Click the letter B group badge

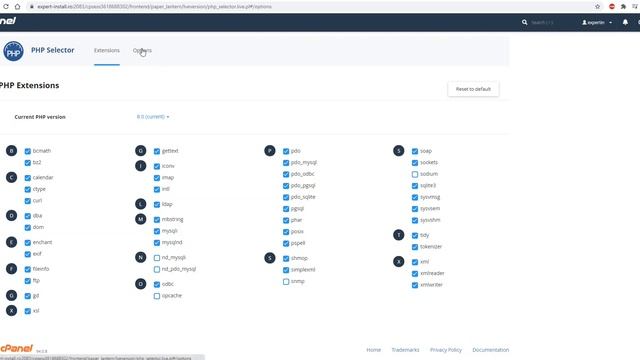[11, 151]
